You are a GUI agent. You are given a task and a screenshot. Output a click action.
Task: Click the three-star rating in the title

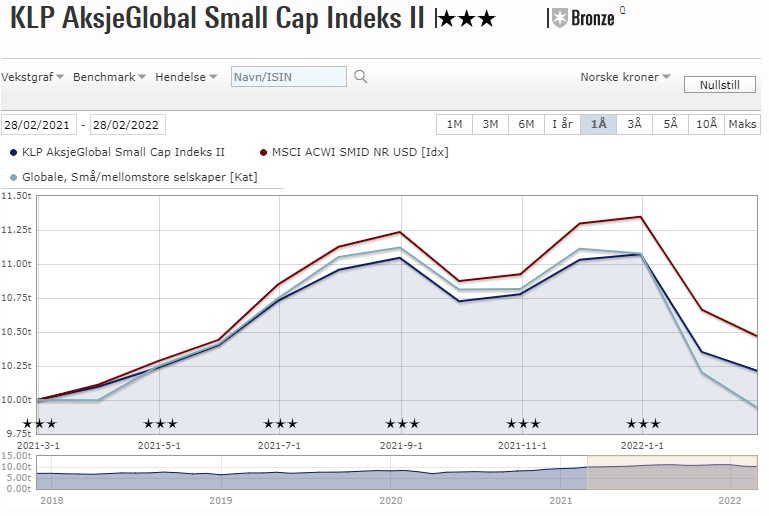click(466, 19)
